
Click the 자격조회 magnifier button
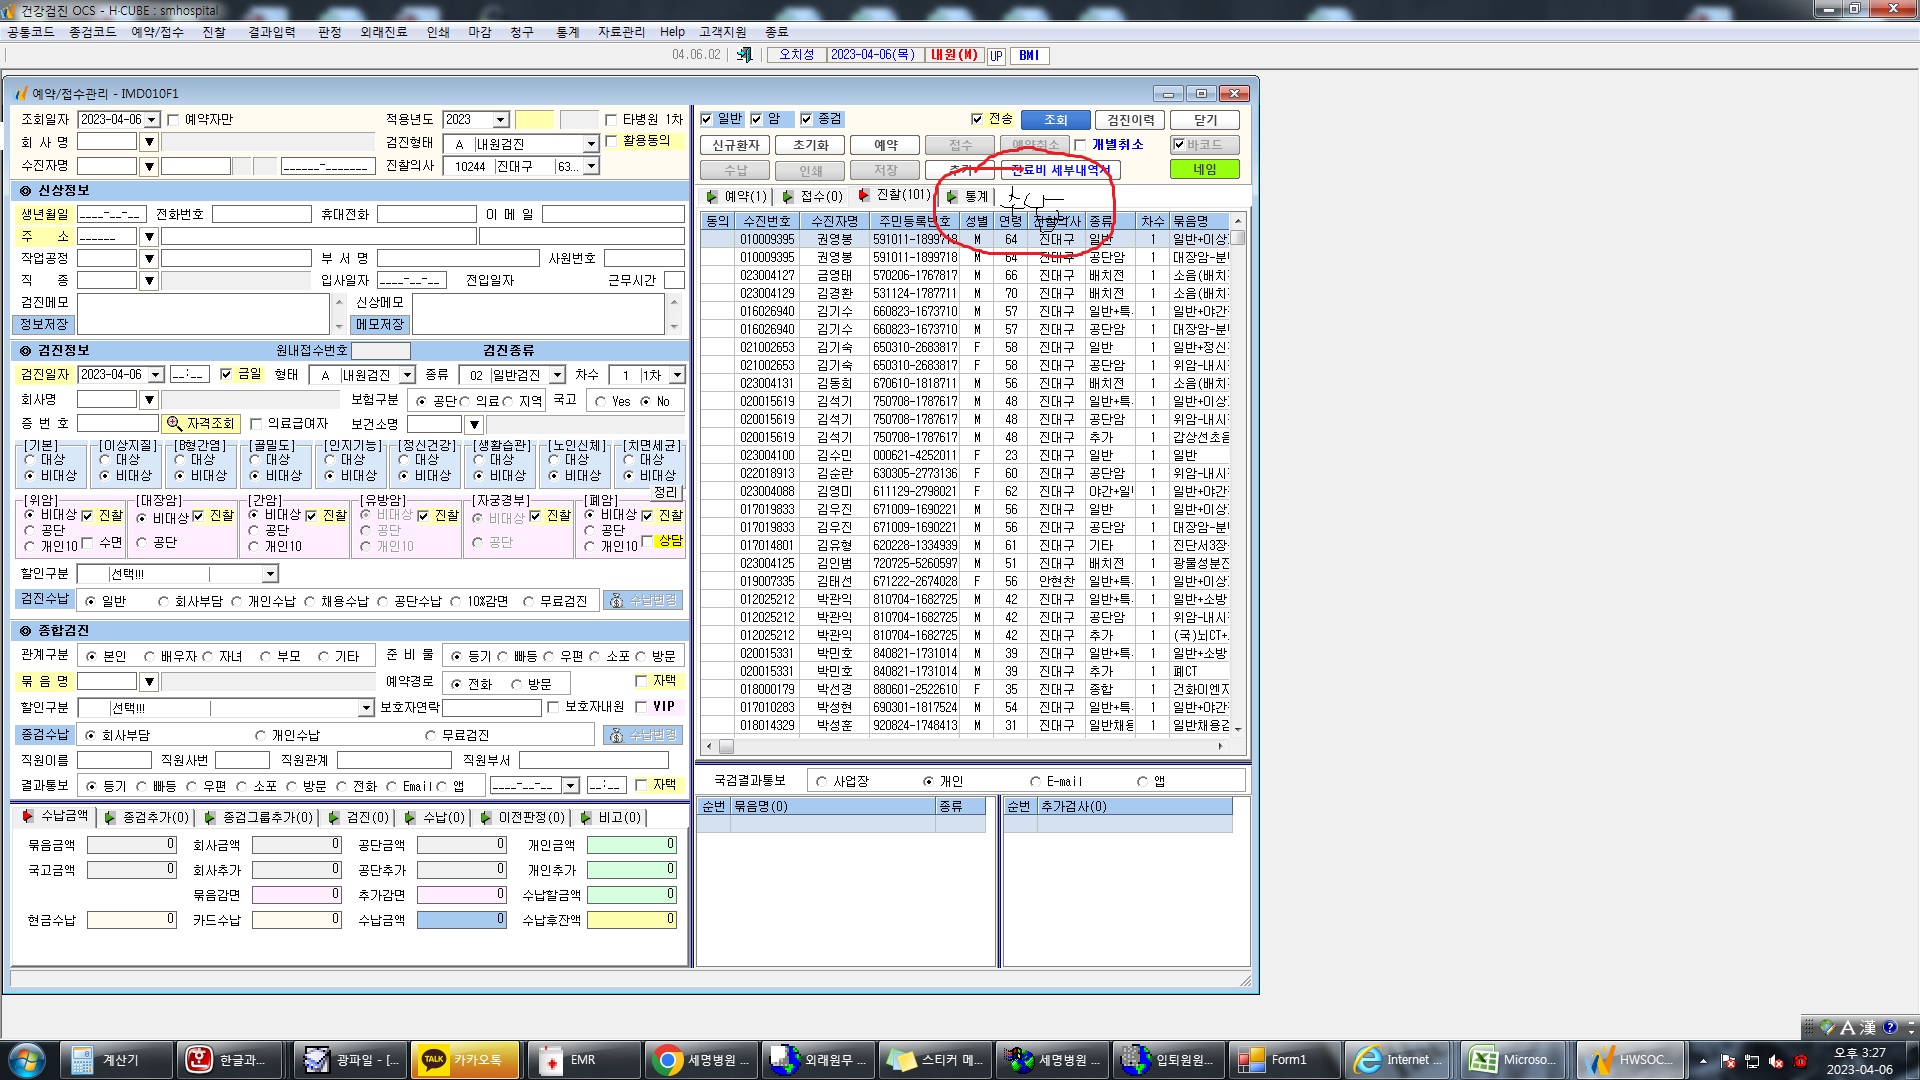(x=201, y=424)
